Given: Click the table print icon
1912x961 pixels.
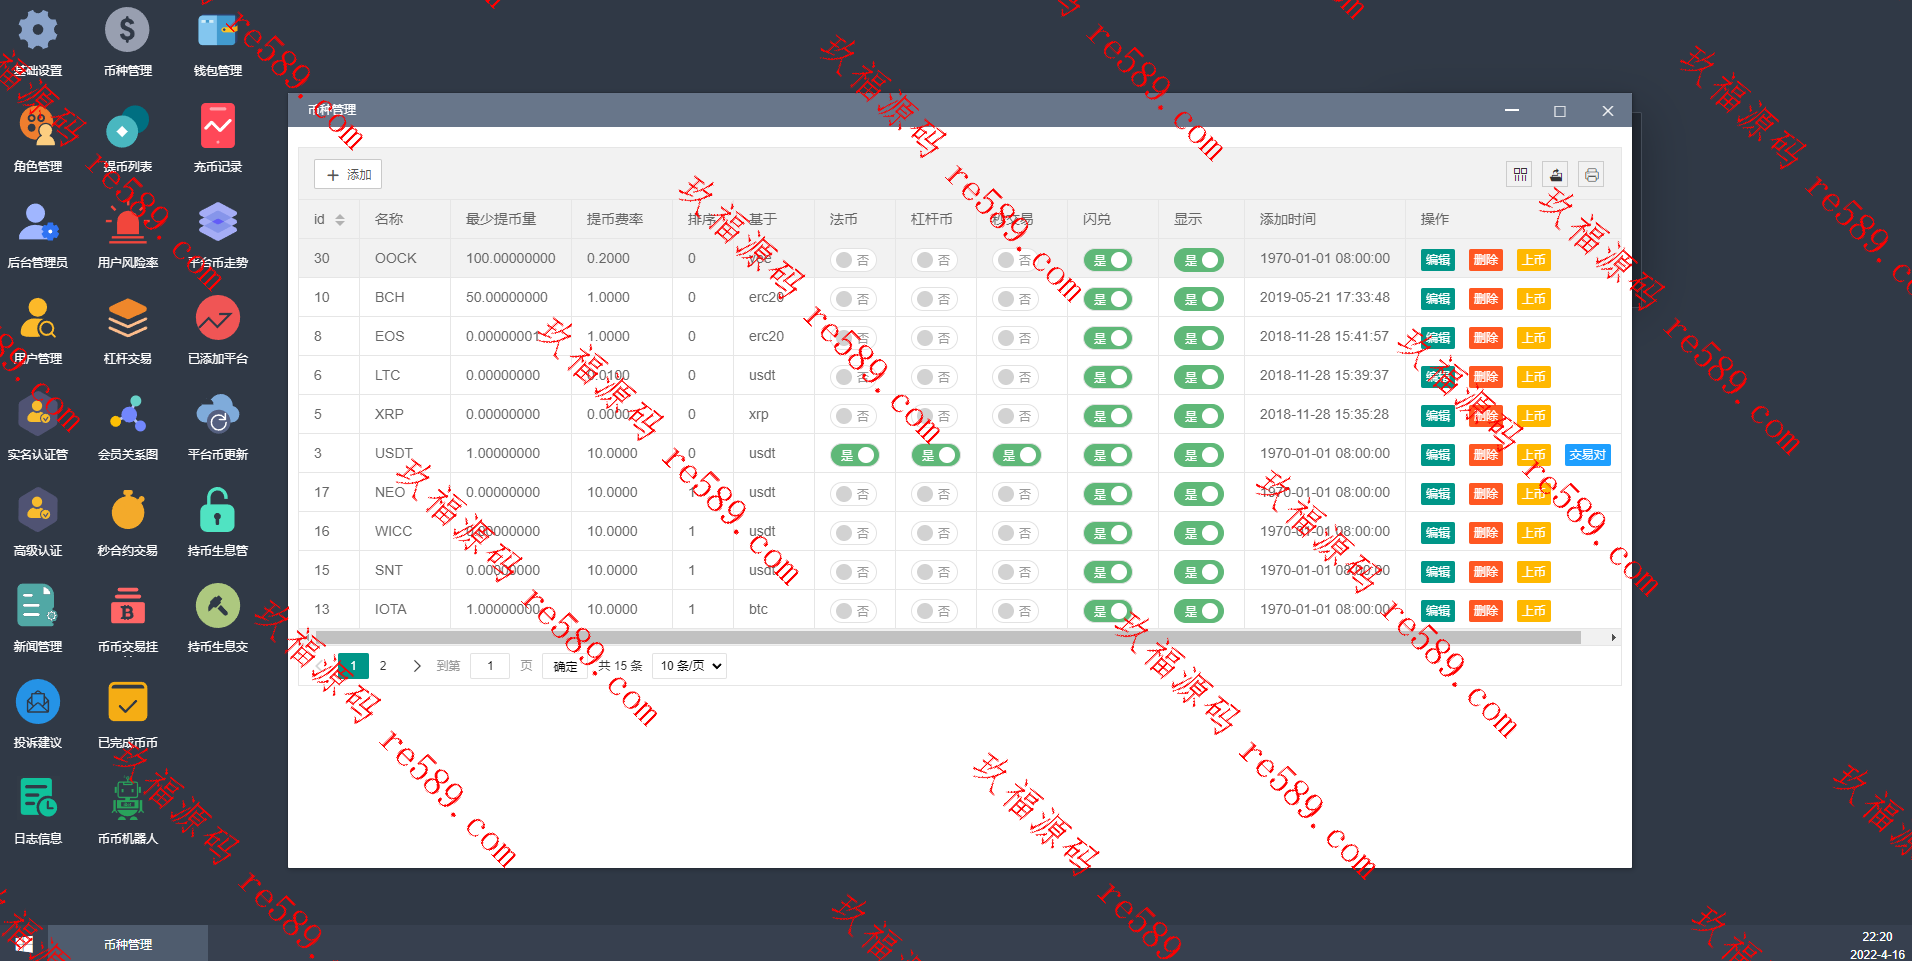Looking at the screenshot, I should tap(1591, 175).
